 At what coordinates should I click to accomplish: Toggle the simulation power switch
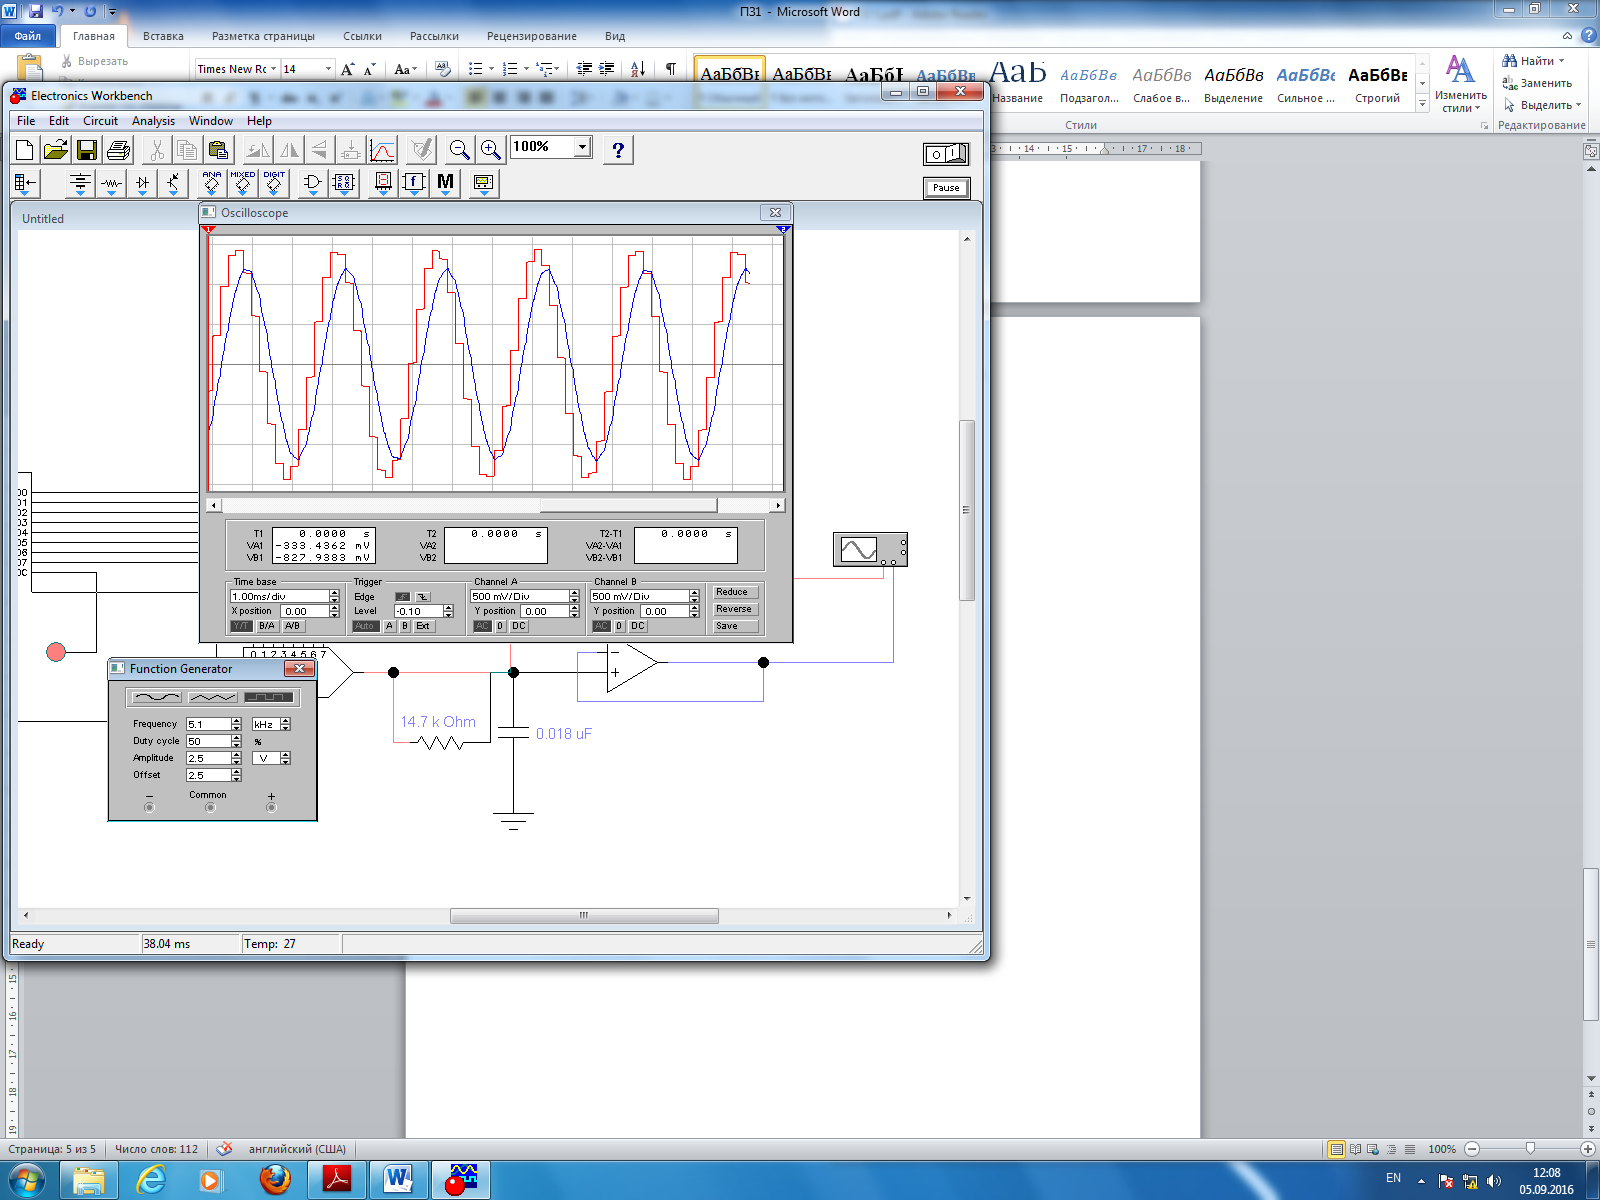coord(946,154)
